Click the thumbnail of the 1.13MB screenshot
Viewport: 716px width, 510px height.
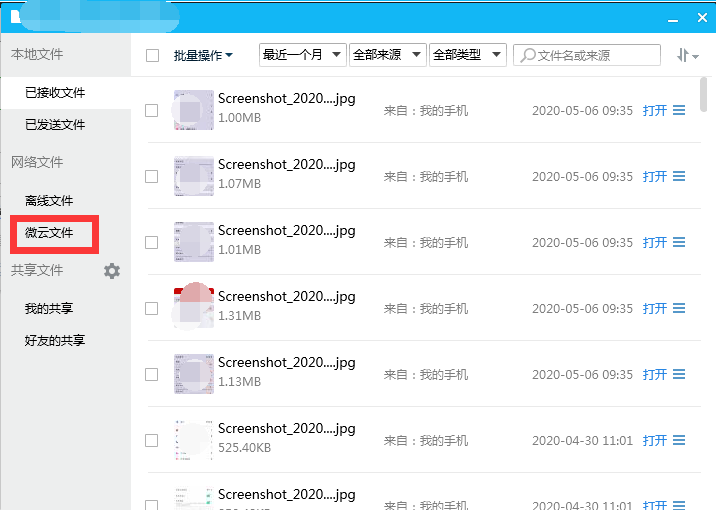193,374
